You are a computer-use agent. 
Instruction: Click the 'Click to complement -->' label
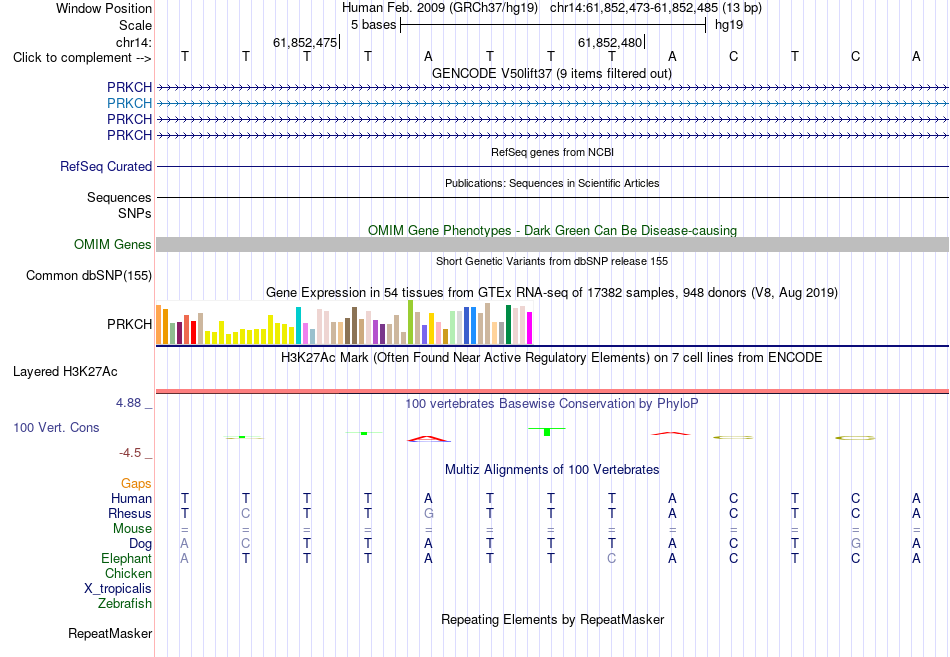click(x=82, y=58)
